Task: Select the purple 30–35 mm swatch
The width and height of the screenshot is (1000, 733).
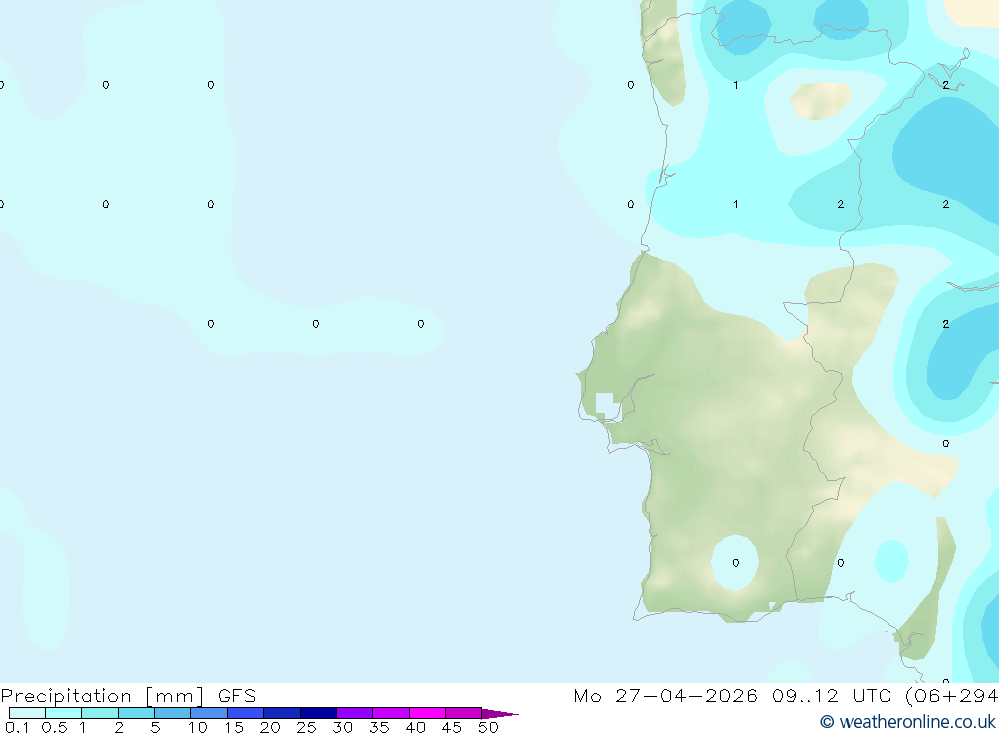Action: click(355, 713)
